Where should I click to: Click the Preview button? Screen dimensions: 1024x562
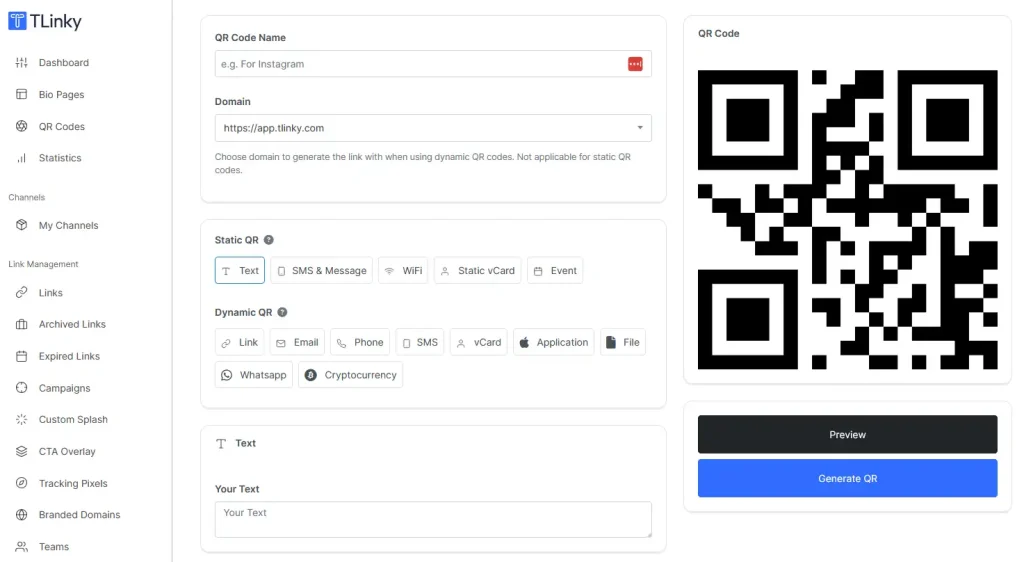click(847, 434)
